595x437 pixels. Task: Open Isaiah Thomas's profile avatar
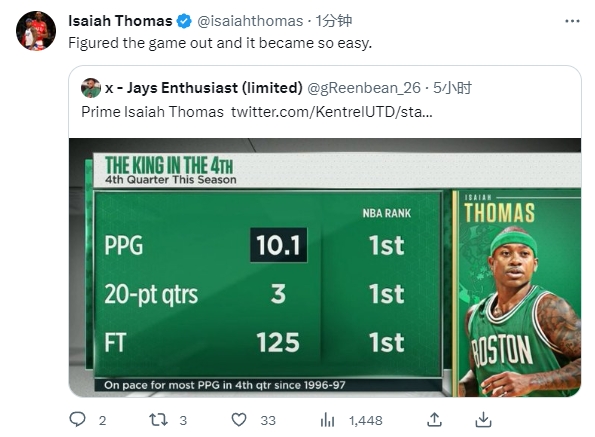pos(36,31)
